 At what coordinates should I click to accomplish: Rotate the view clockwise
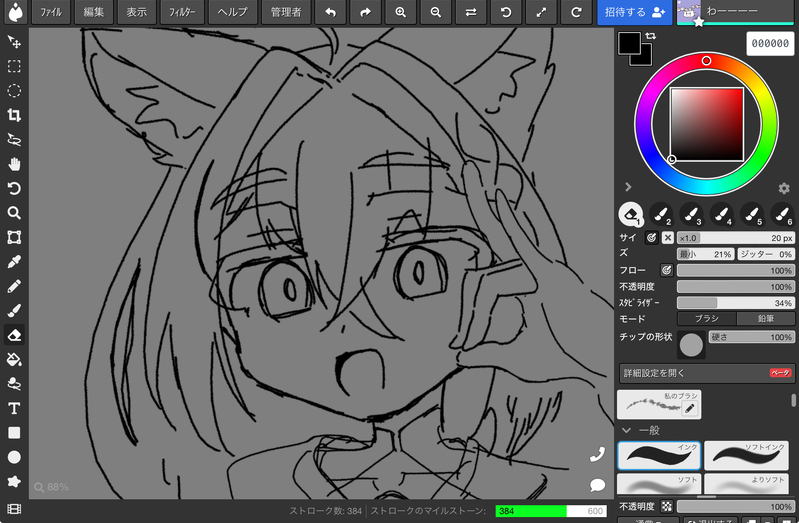576,12
